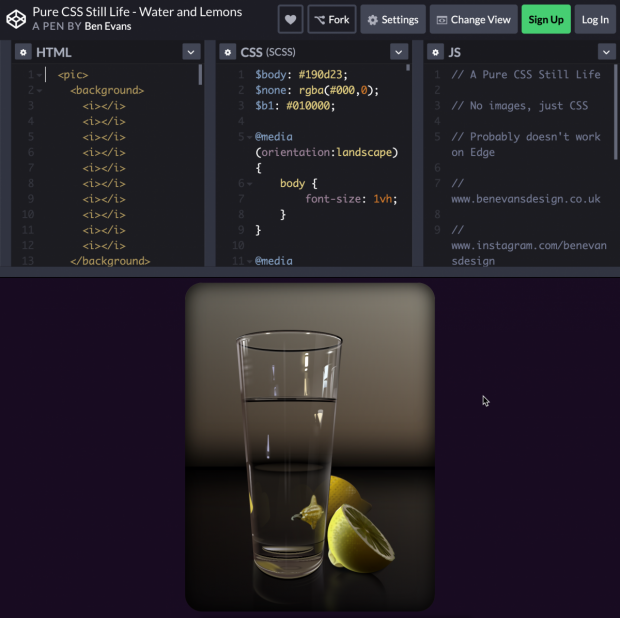Click the '// A Pure CSS Still Life' comment
Viewport: 620px width, 618px height.
[525, 75]
